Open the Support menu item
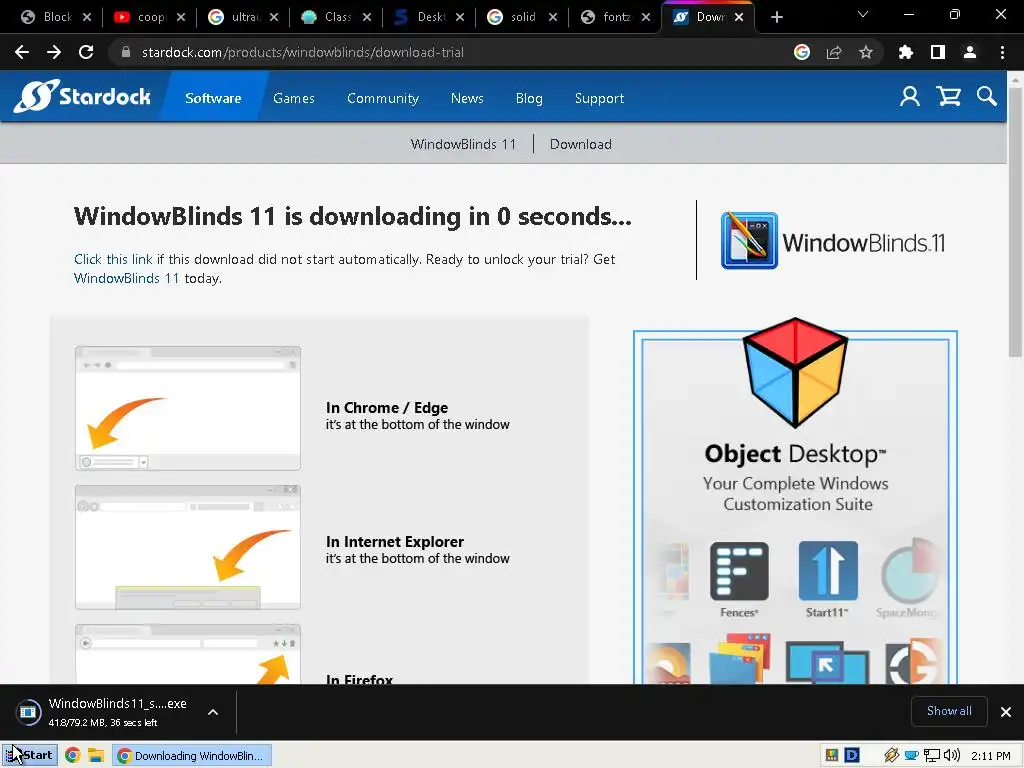 599,98
